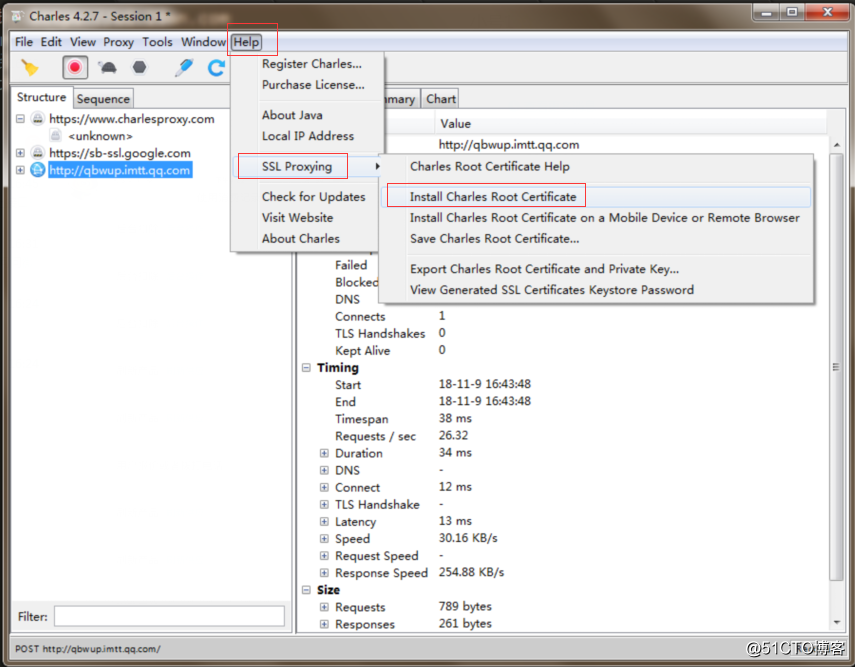This screenshot has height=667, width=855.
Task: Expand the sb-ssl.google.com tree node
Action: (x=20, y=153)
